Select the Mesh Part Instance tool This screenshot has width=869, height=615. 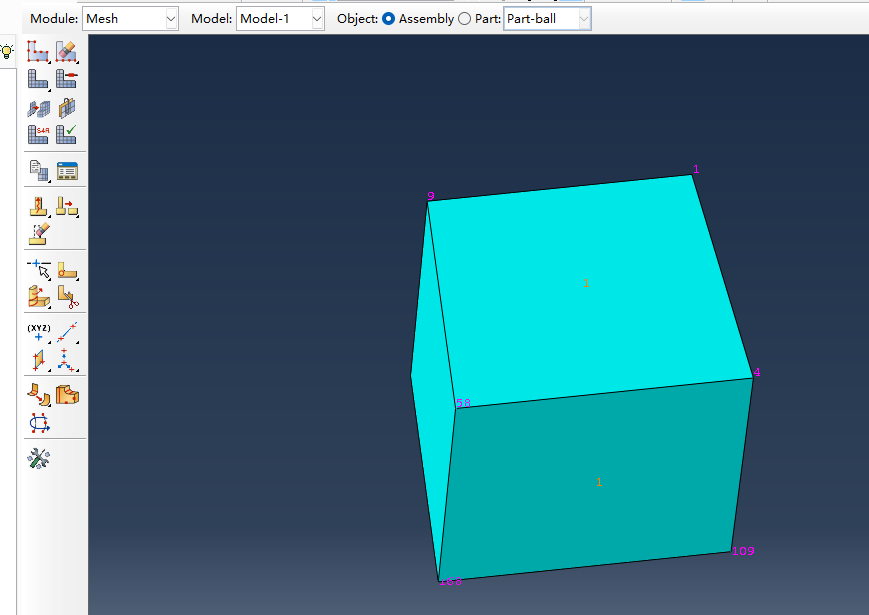point(37,78)
